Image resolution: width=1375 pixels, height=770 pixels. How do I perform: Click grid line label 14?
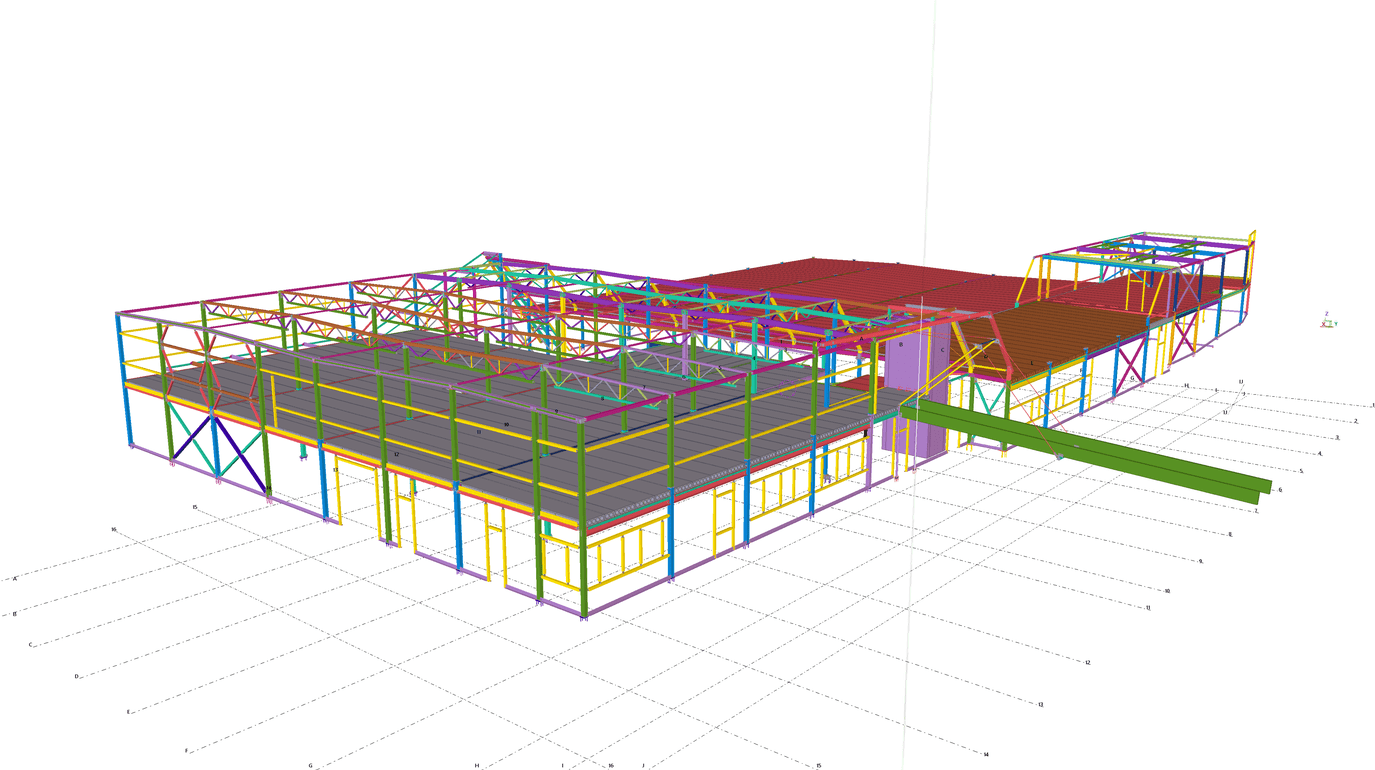(x=986, y=755)
